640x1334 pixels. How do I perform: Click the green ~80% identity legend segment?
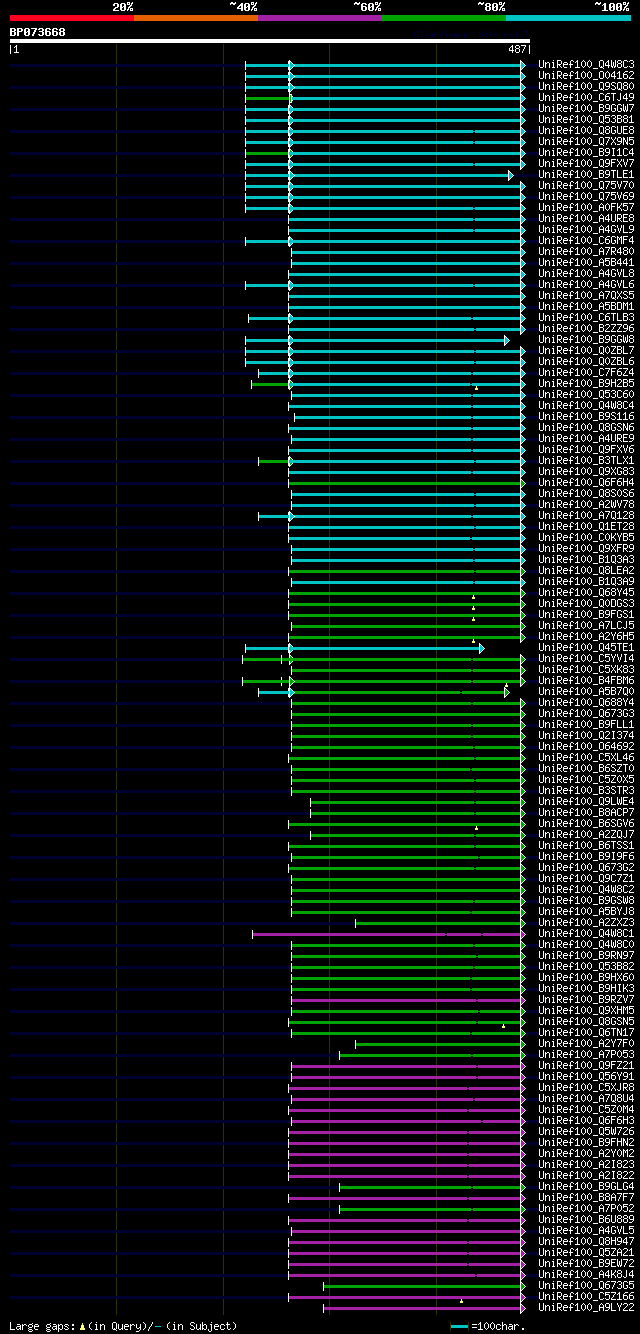(444, 18)
